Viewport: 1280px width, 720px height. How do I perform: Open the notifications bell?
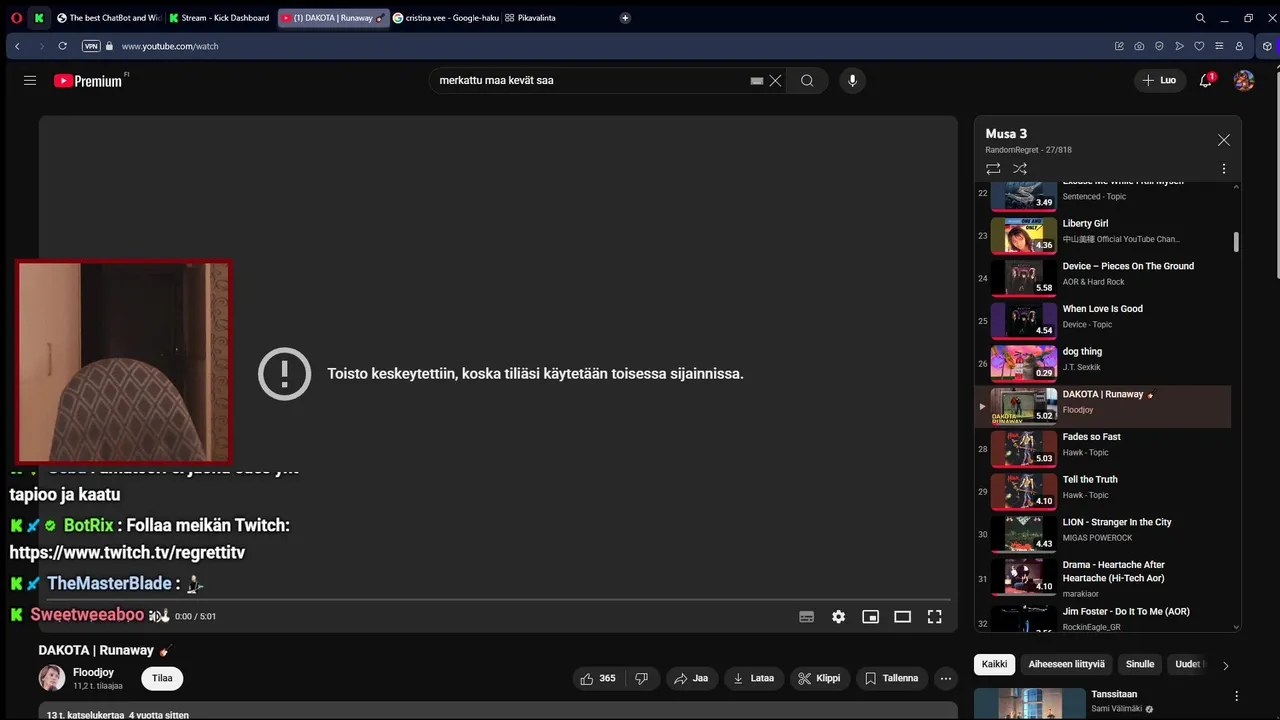pos(1206,80)
